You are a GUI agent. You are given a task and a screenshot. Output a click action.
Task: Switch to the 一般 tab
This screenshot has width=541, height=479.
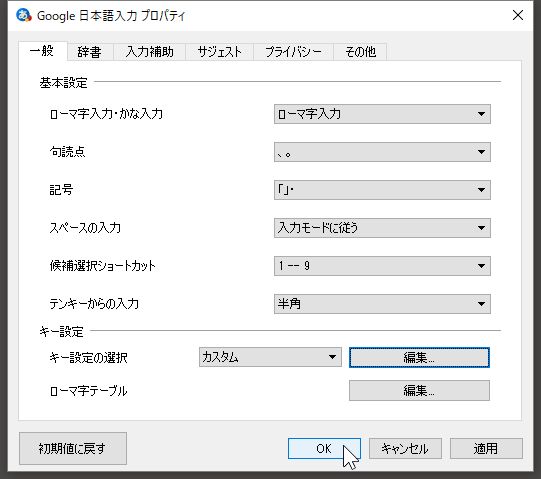(42, 51)
